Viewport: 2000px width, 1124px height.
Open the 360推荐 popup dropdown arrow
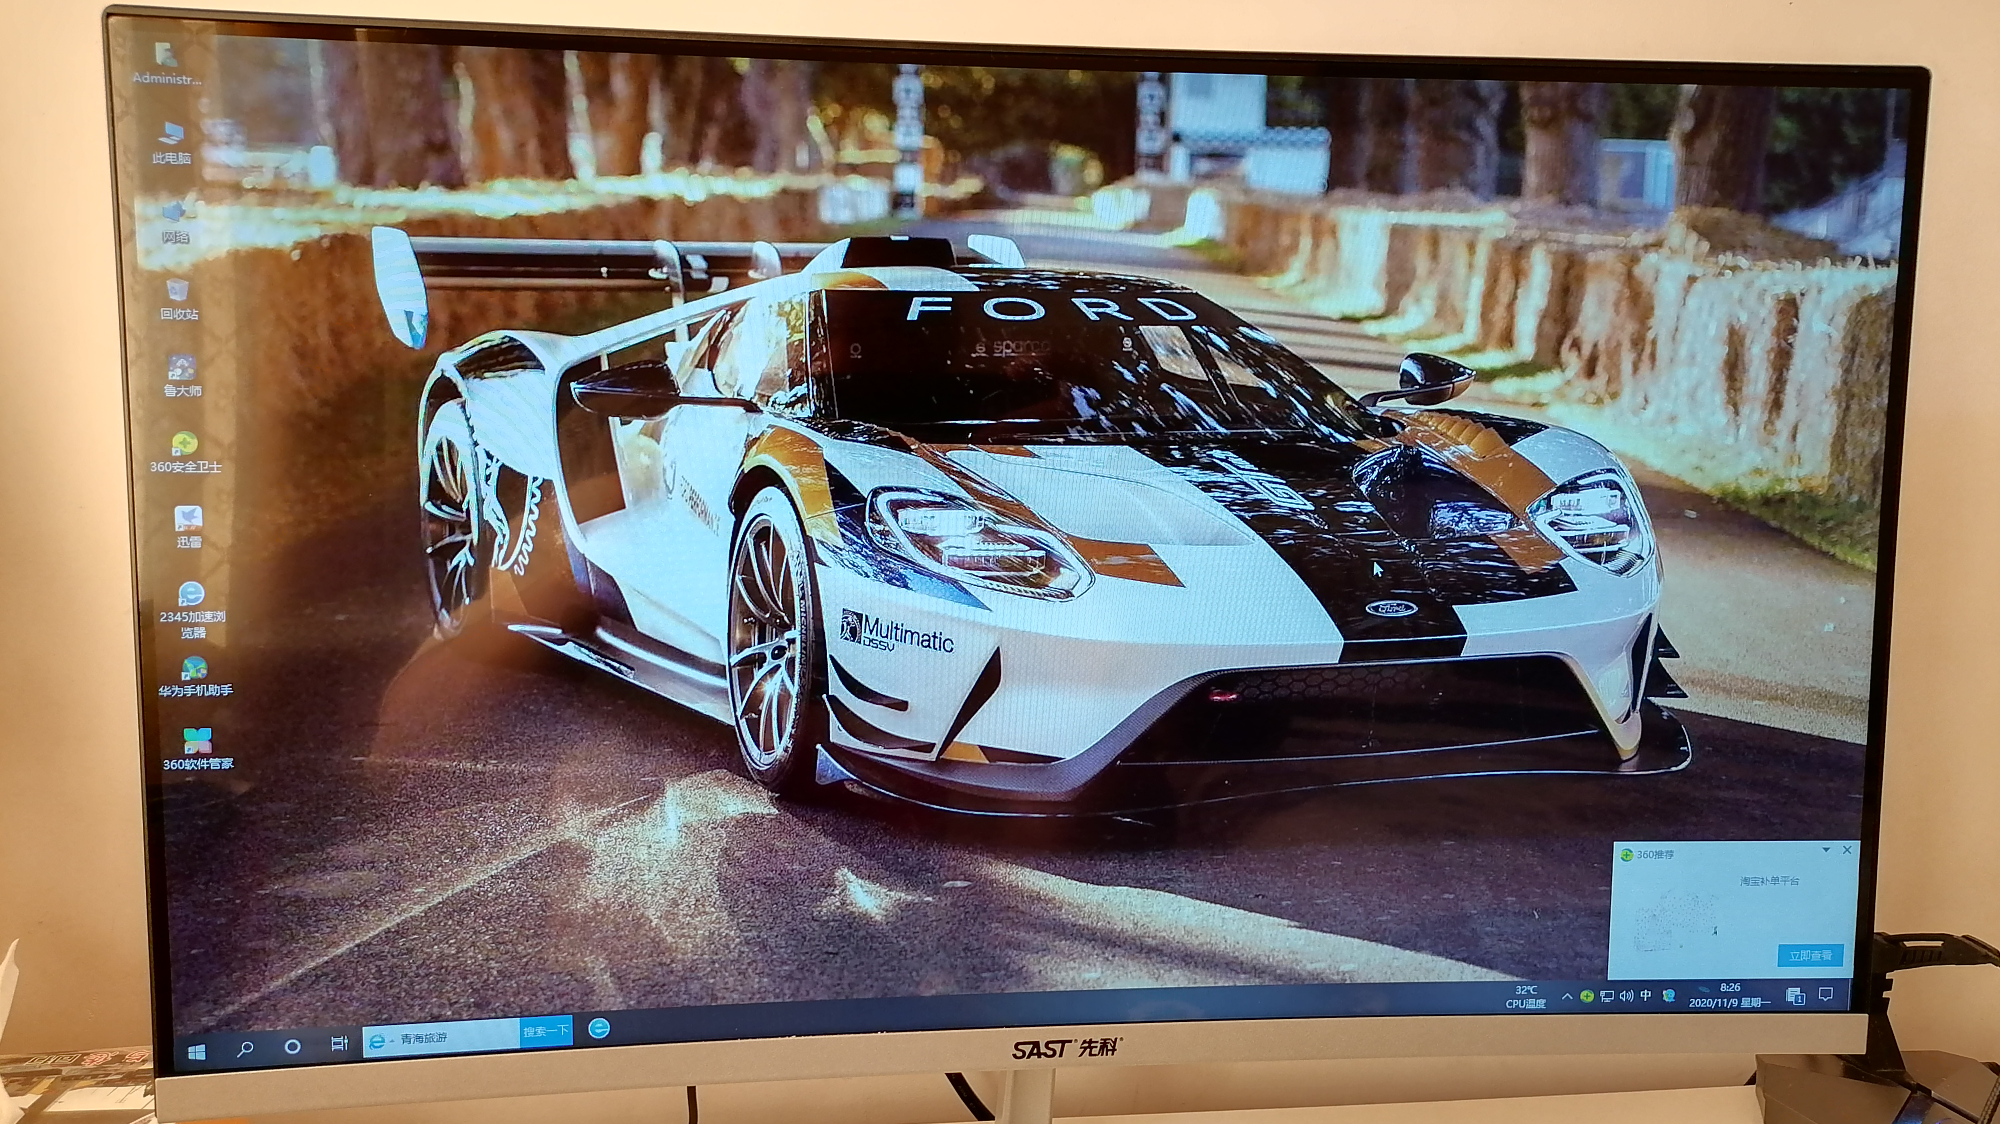click(x=1826, y=850)
